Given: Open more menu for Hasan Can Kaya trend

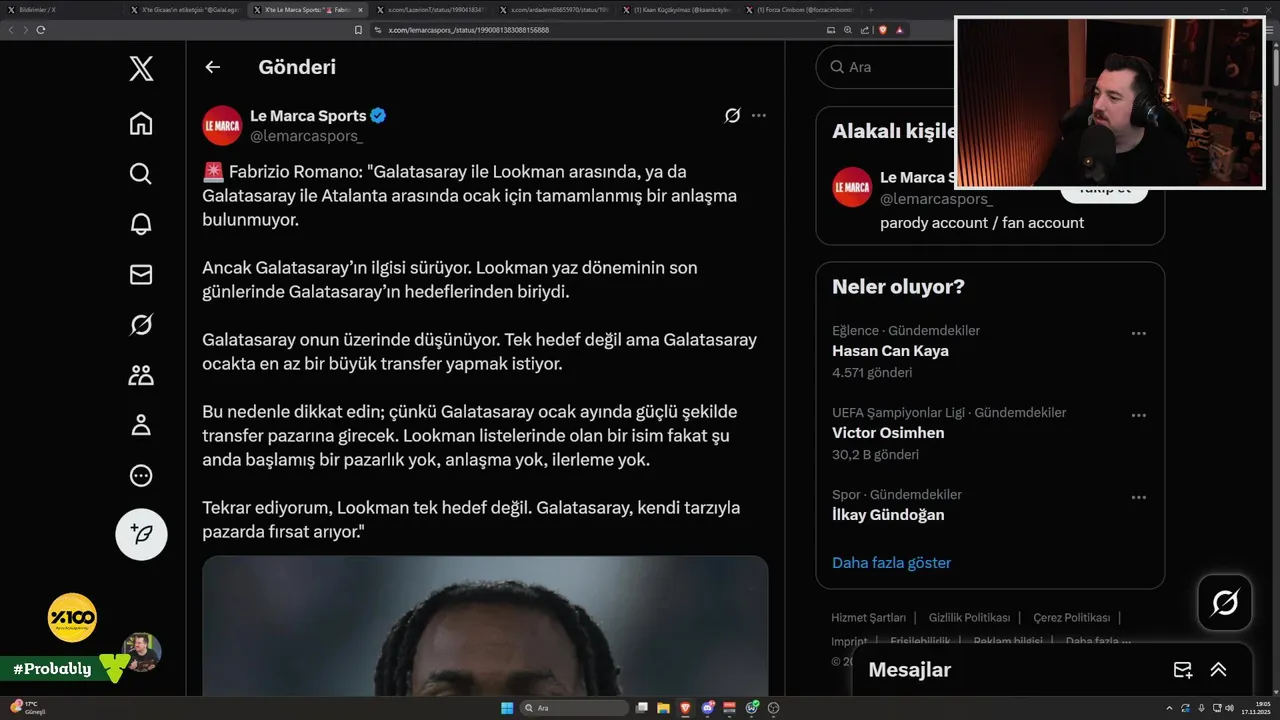Looking at the screenshot, I should [1138, 333].
